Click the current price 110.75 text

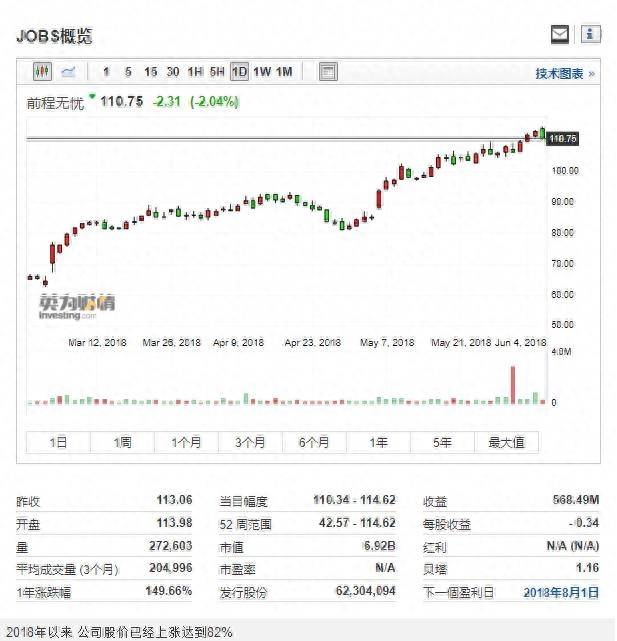click(122, 101)
